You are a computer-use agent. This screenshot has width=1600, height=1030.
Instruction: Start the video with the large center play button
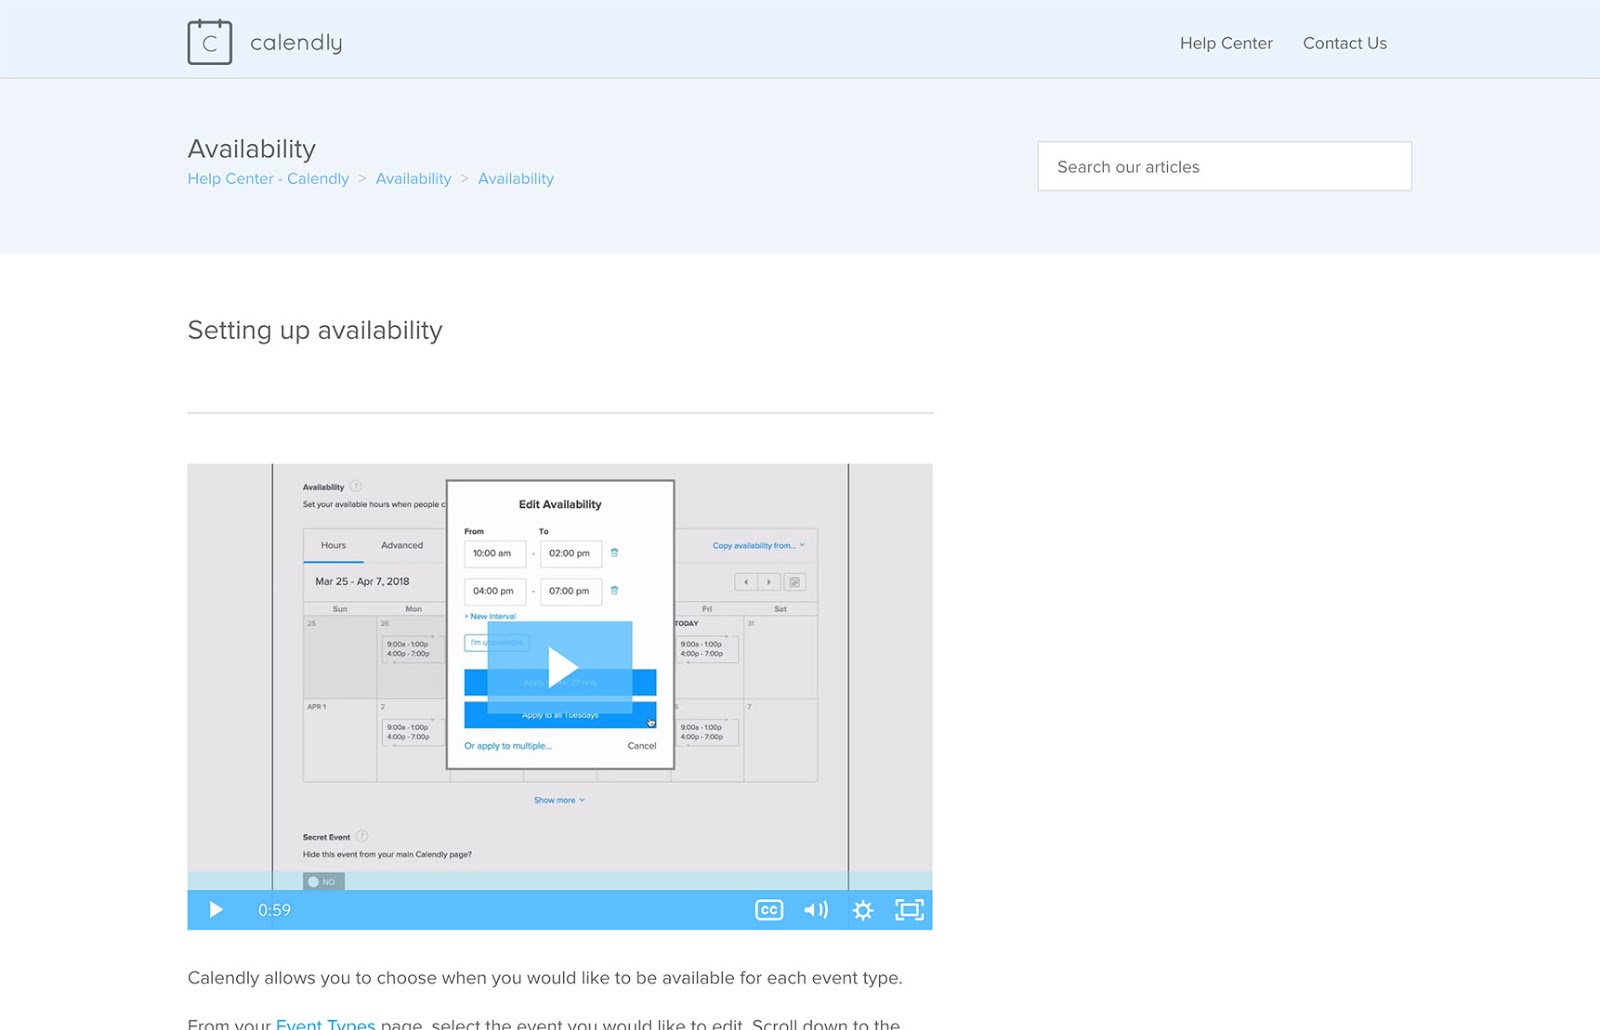(560, 667)
